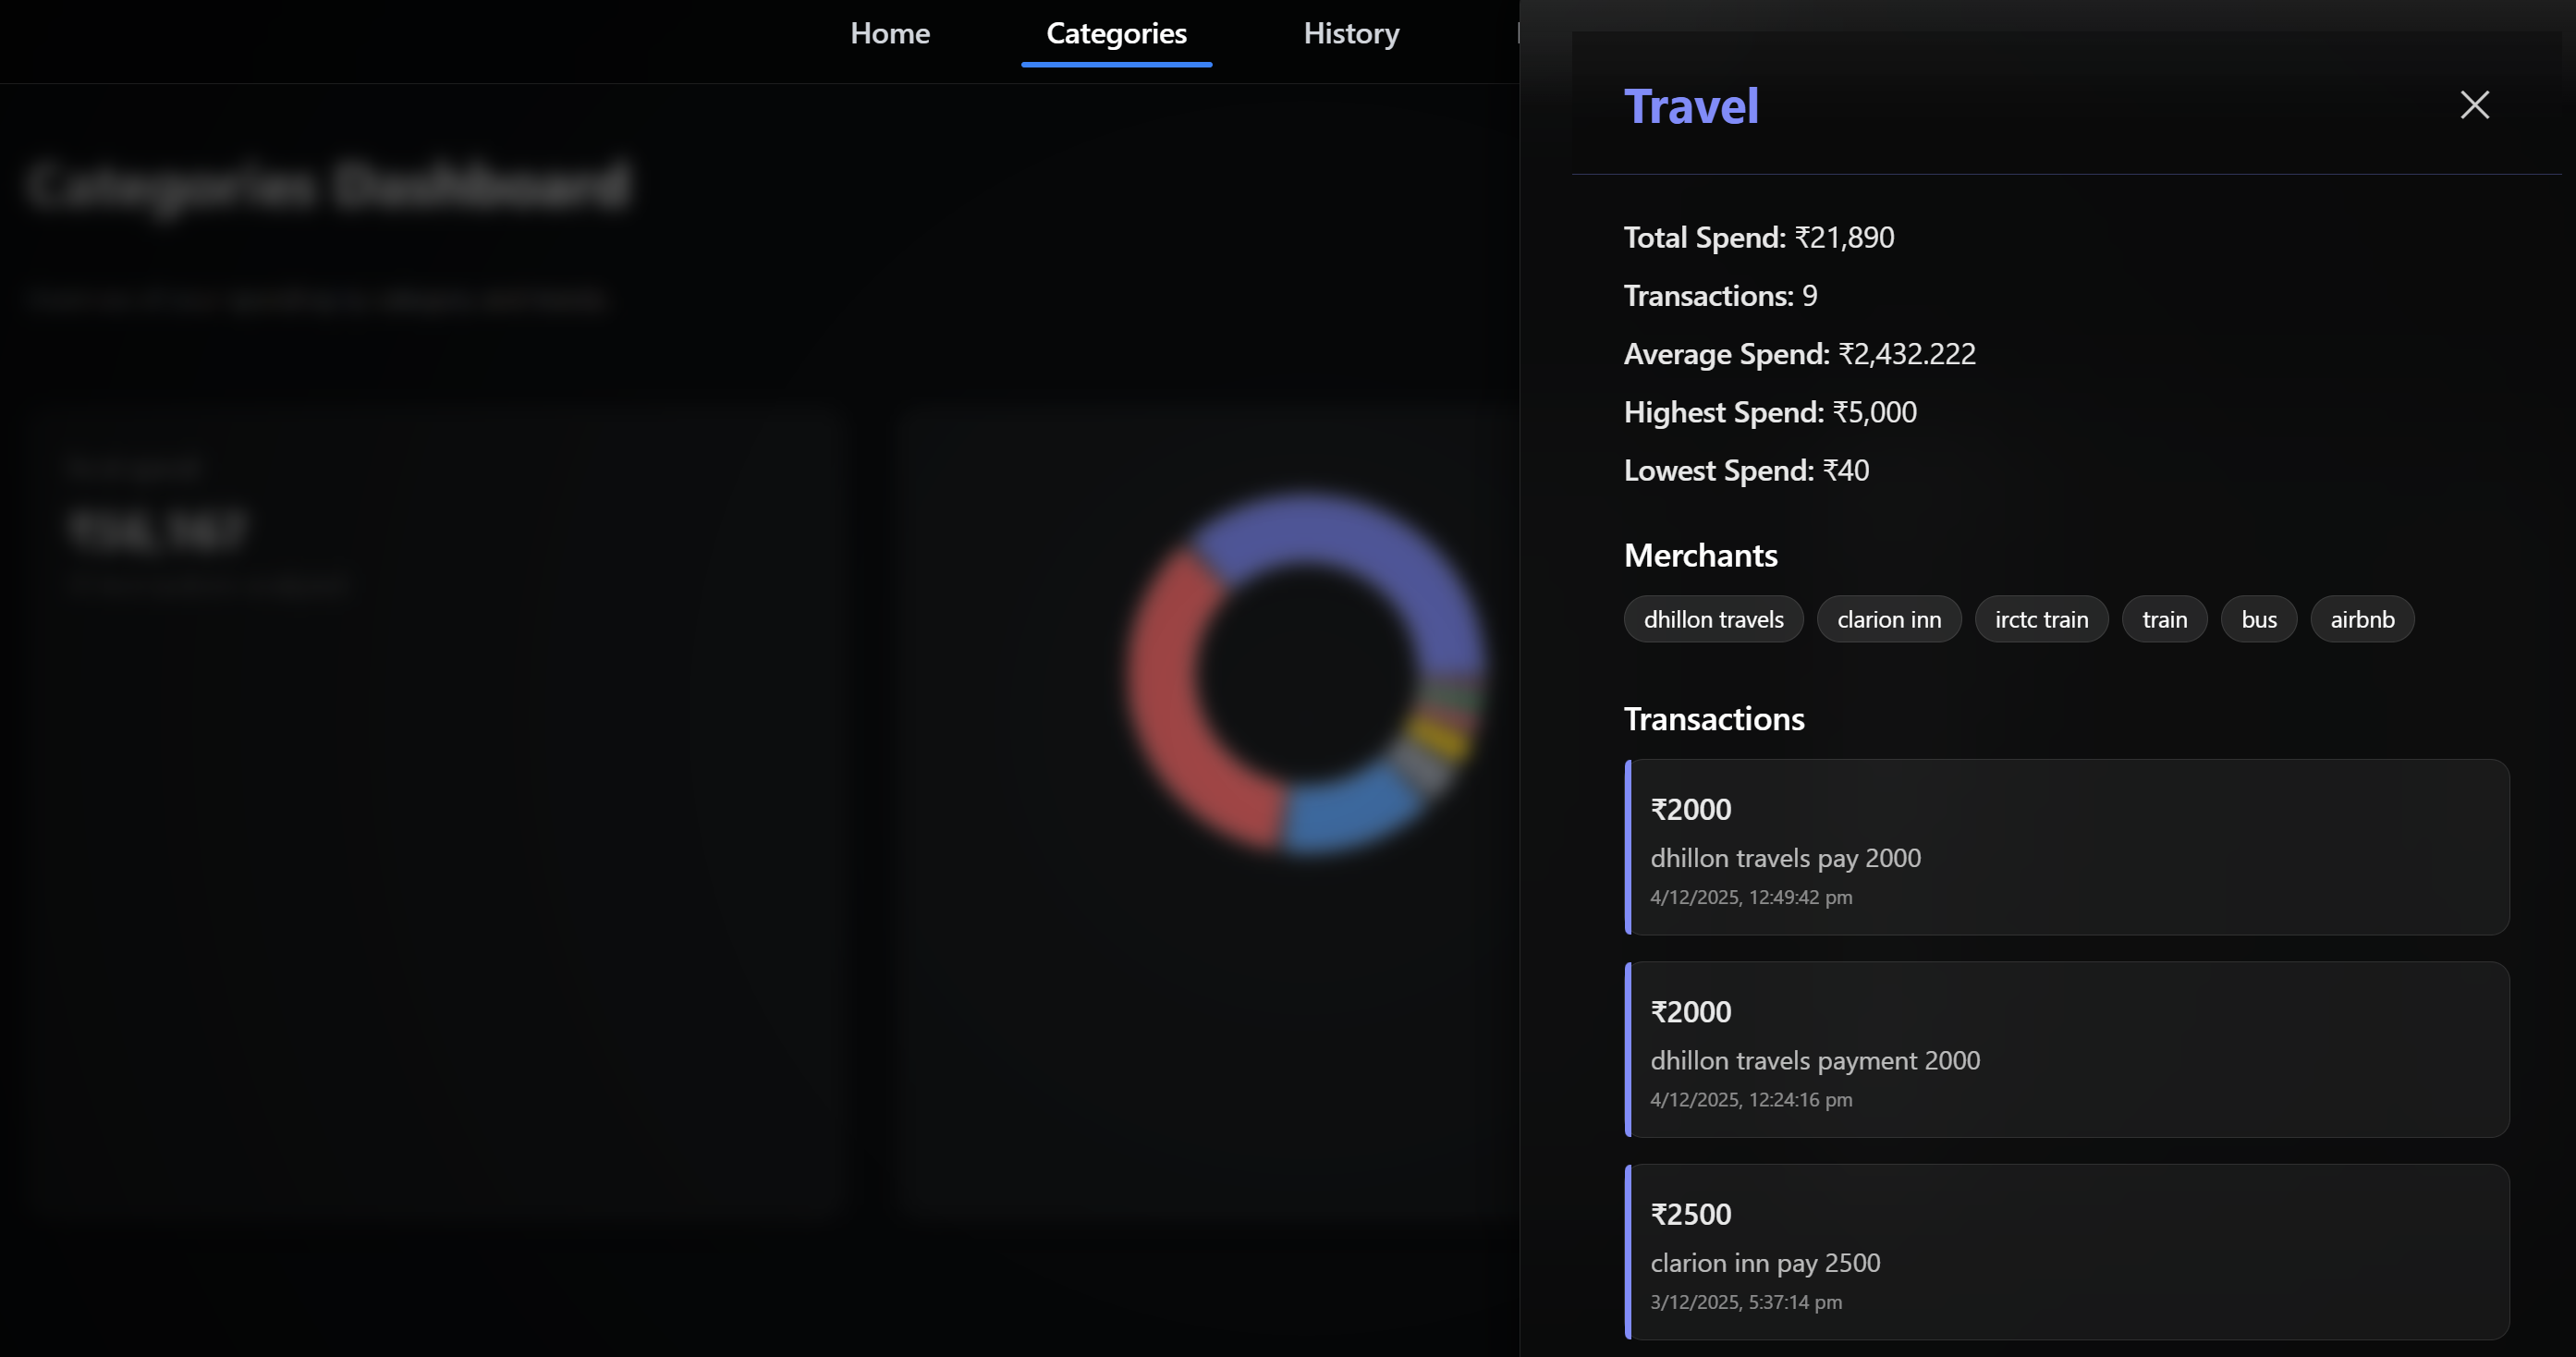Choose the airbnb merchant chip
This screenshot has width=2576, height=1357.
coord(2362,619)
